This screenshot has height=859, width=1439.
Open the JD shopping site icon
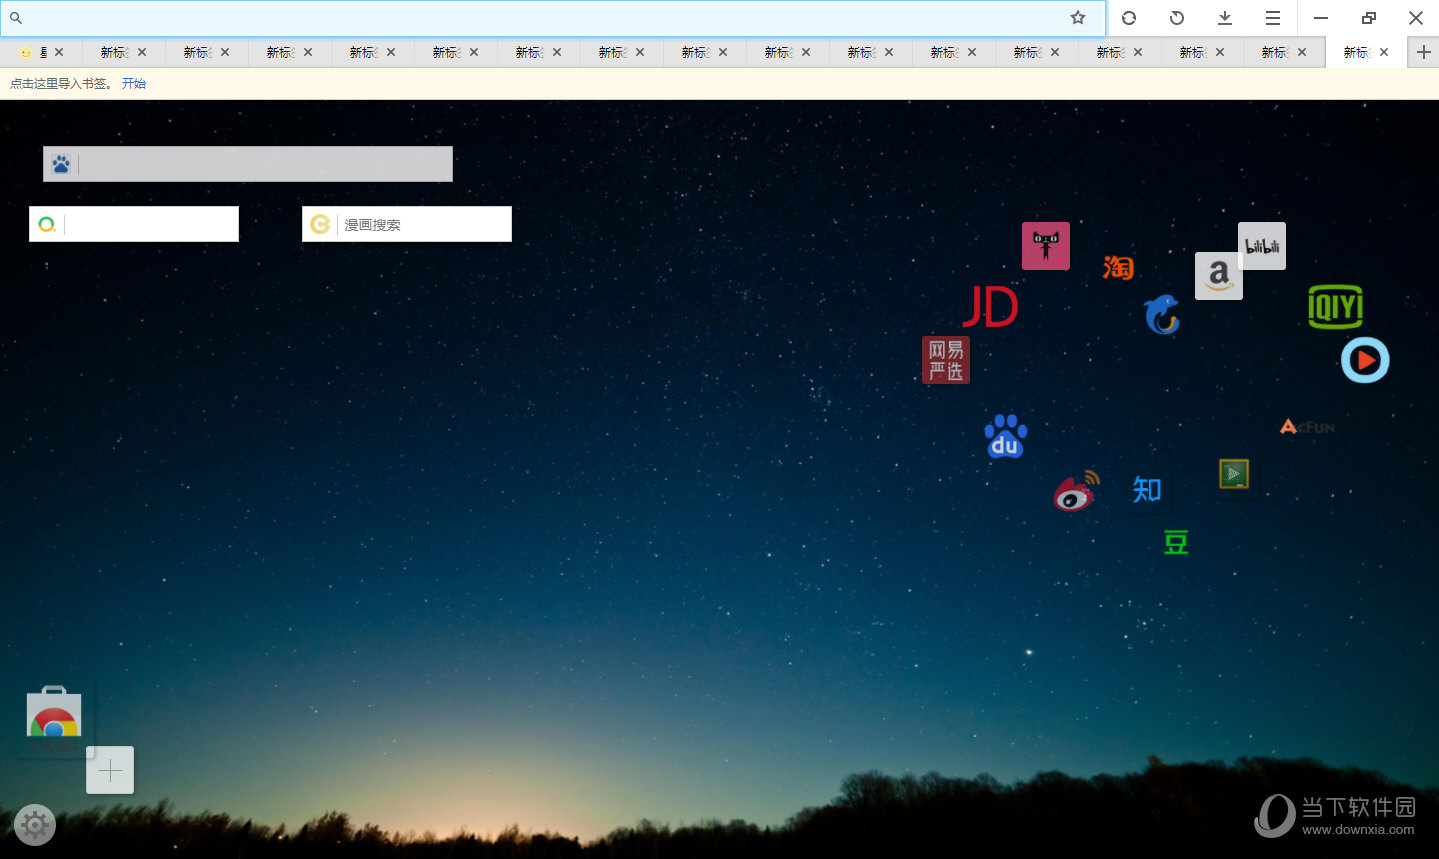[x=990, y=307]
